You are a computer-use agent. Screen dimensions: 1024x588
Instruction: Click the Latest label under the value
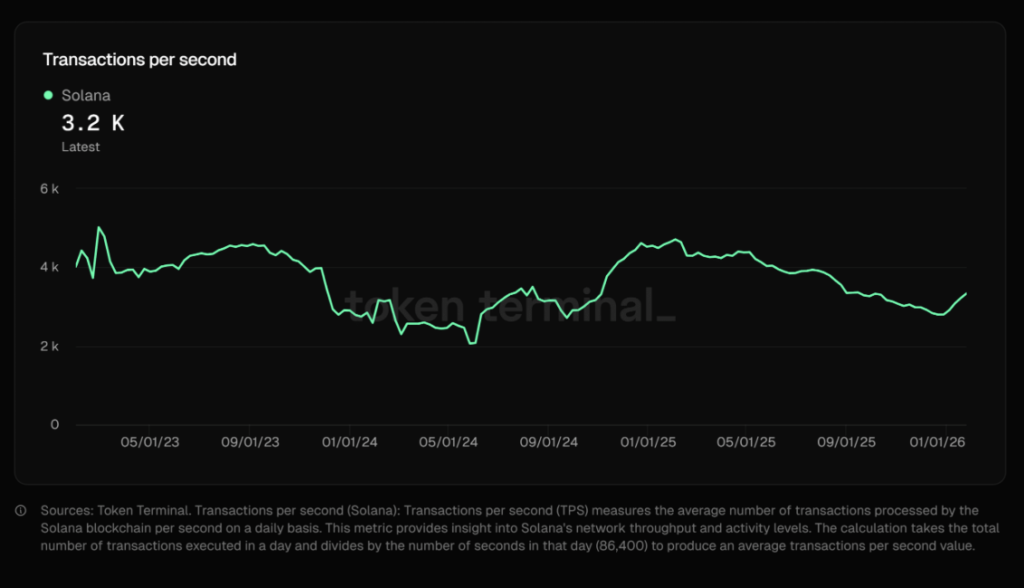point(81,147)
